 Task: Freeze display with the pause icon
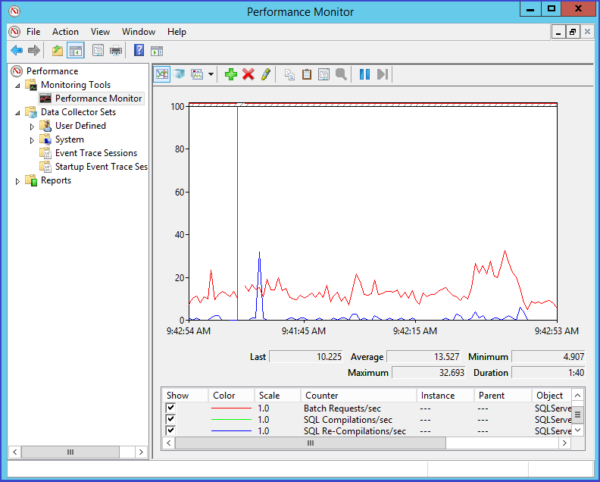[x=365, y=74]
